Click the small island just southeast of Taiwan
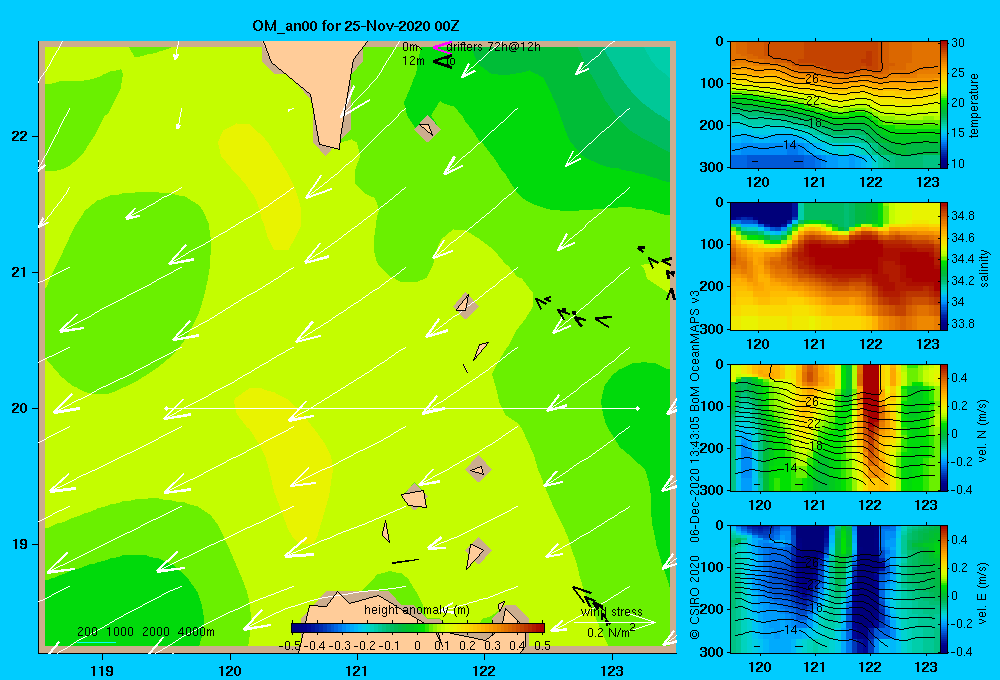The height and width of the screenshot is (680, 1000). click(427, 129)
